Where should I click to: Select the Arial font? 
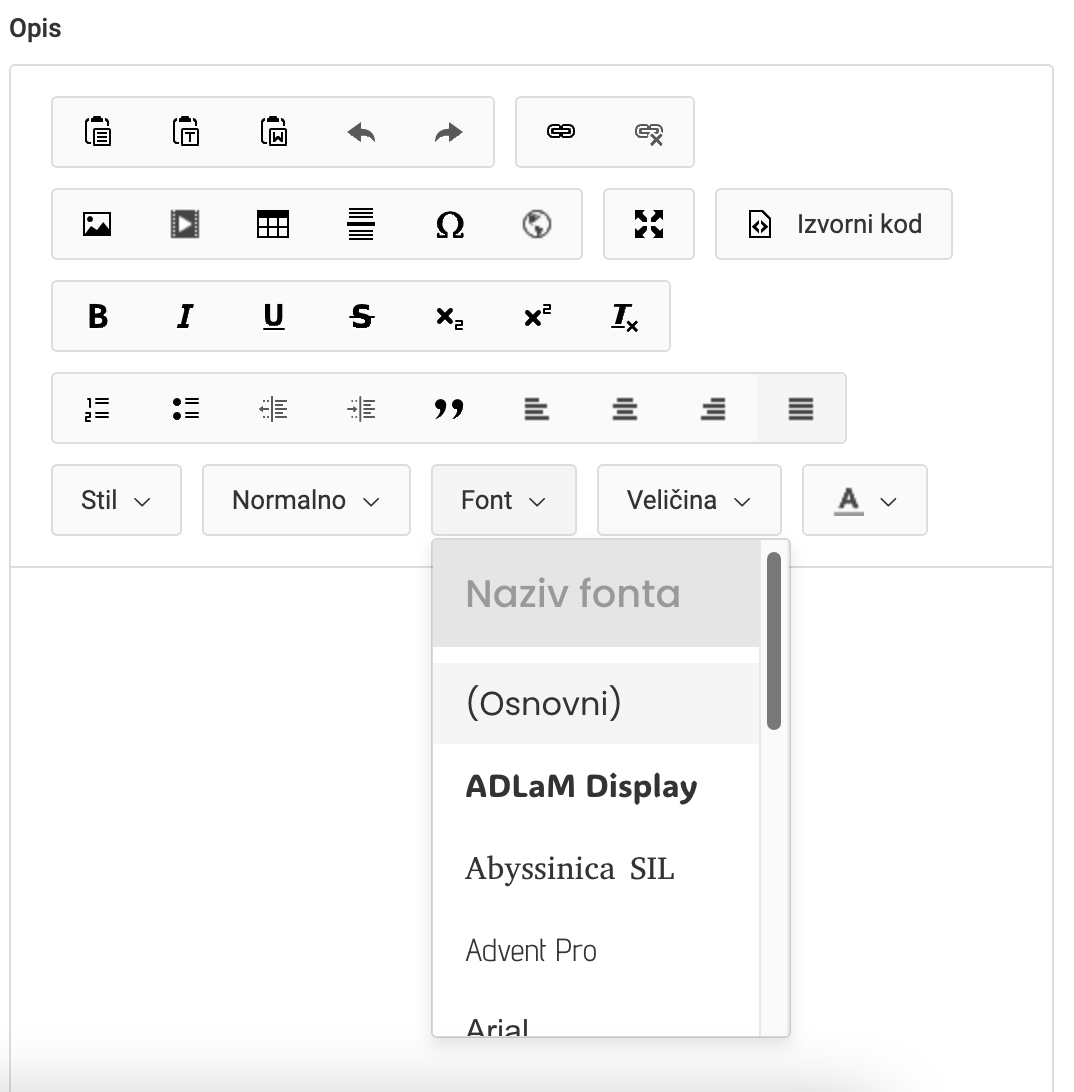[596, 1020]
